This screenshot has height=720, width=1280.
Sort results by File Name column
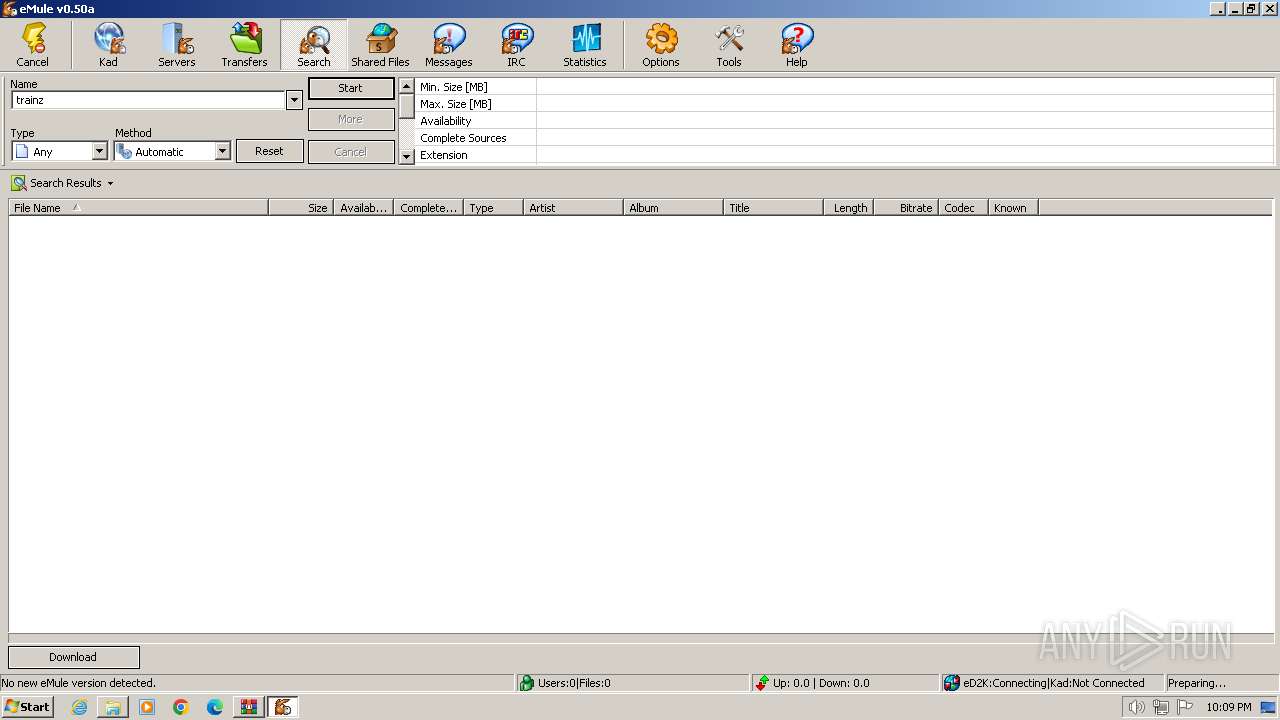pyautogui.click(x=138, y=208)
